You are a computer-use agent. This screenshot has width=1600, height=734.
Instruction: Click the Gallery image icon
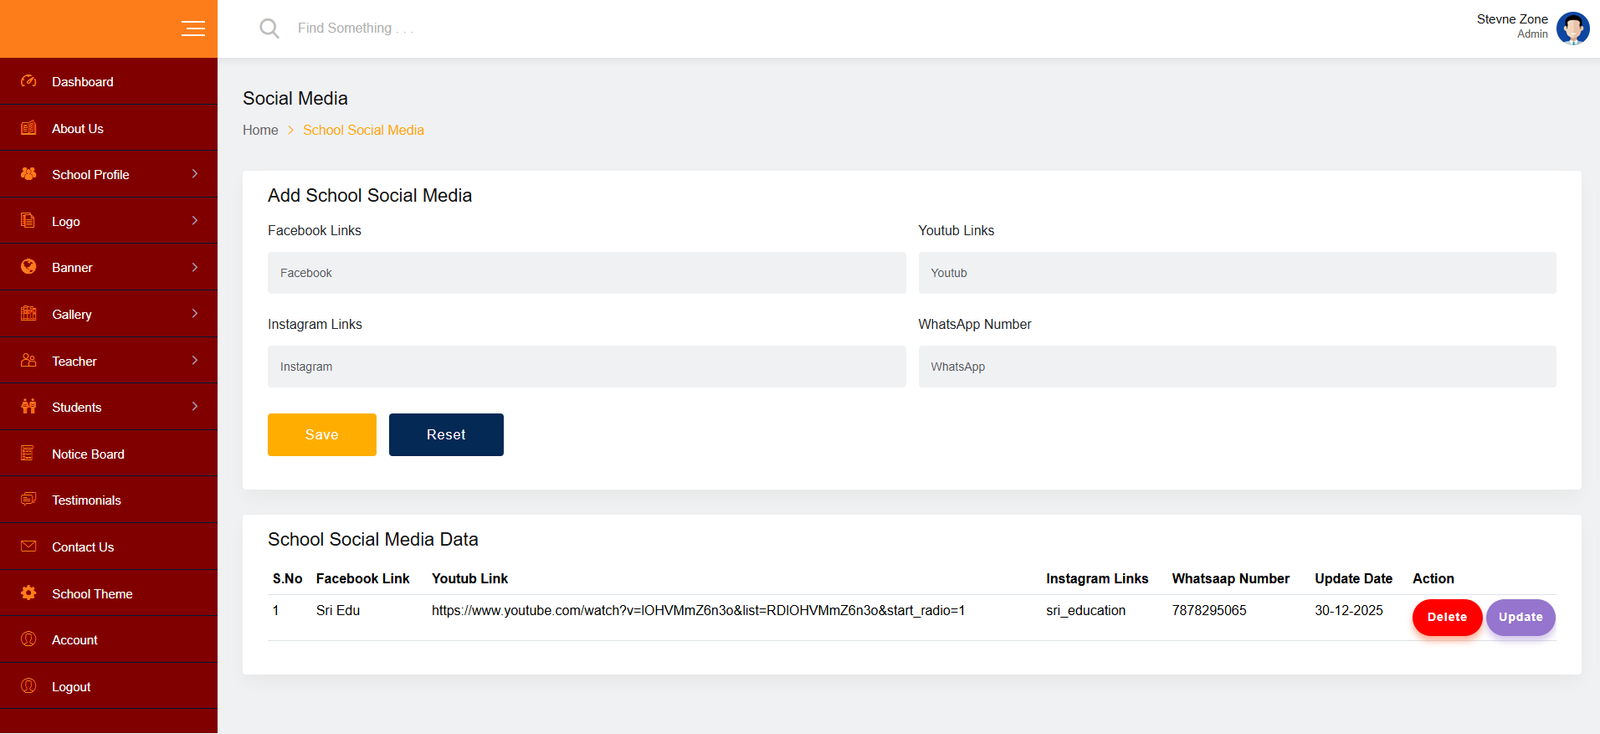29,314
